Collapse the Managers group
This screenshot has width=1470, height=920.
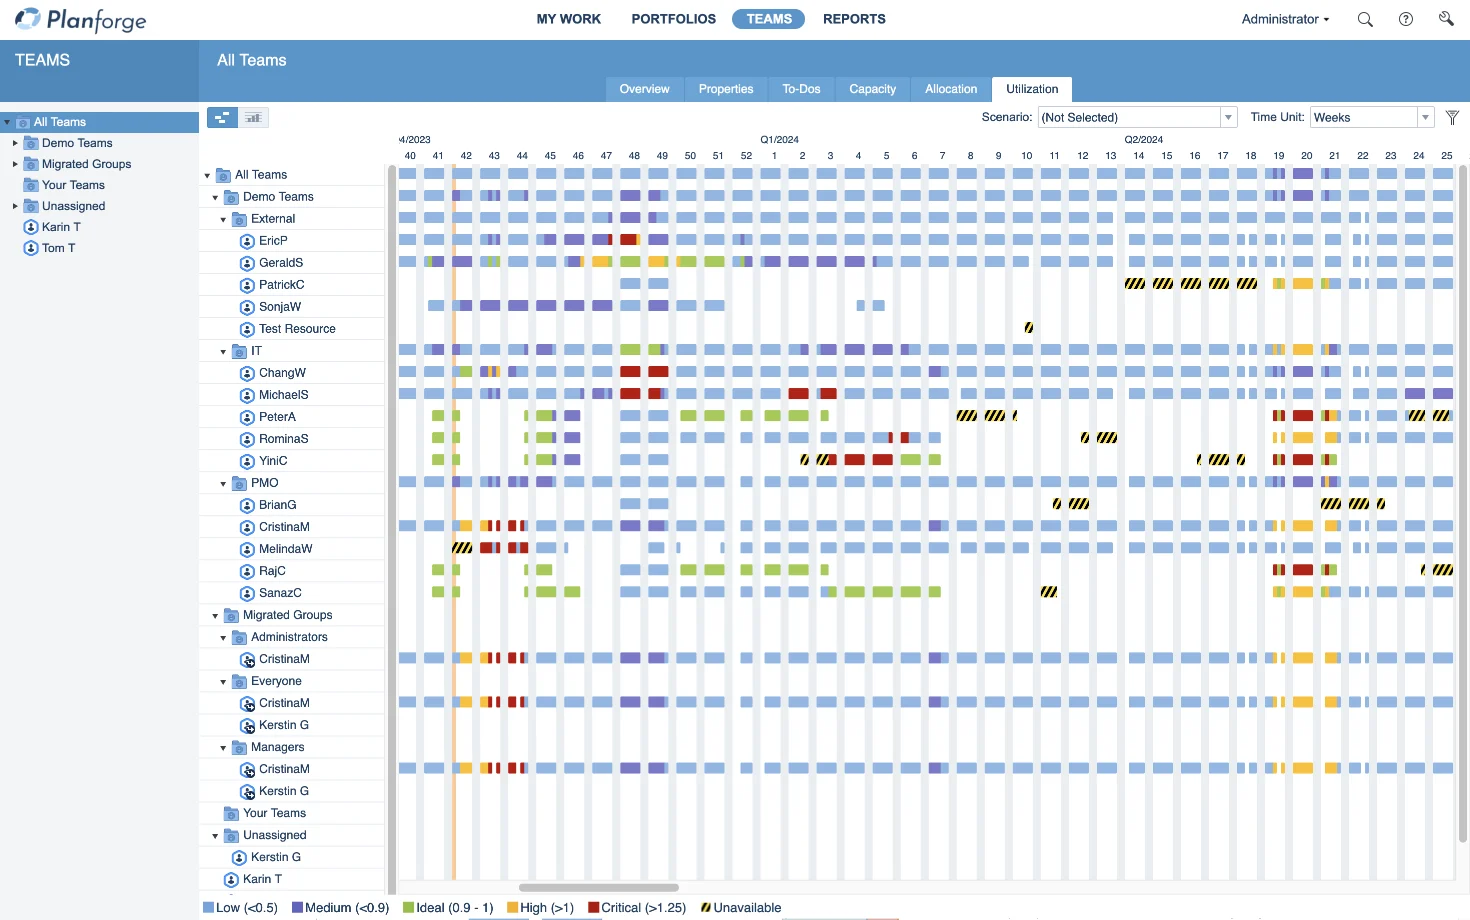(x=223, y=748)
